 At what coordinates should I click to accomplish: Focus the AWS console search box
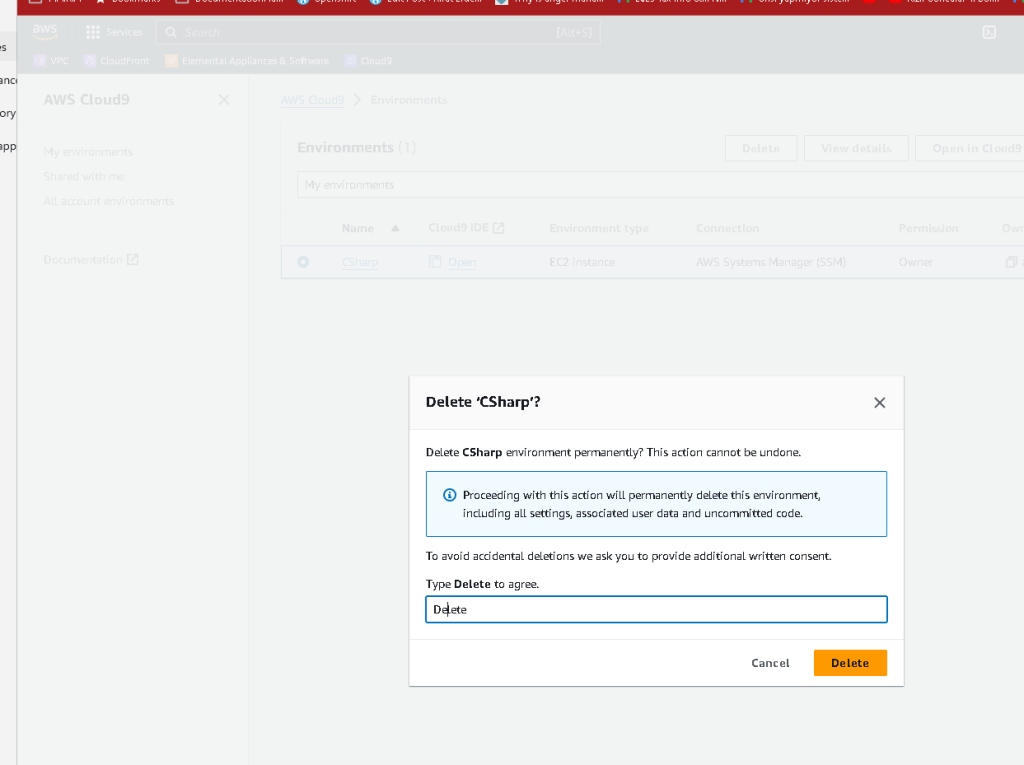pyautogui.click(x=377, y=32)
